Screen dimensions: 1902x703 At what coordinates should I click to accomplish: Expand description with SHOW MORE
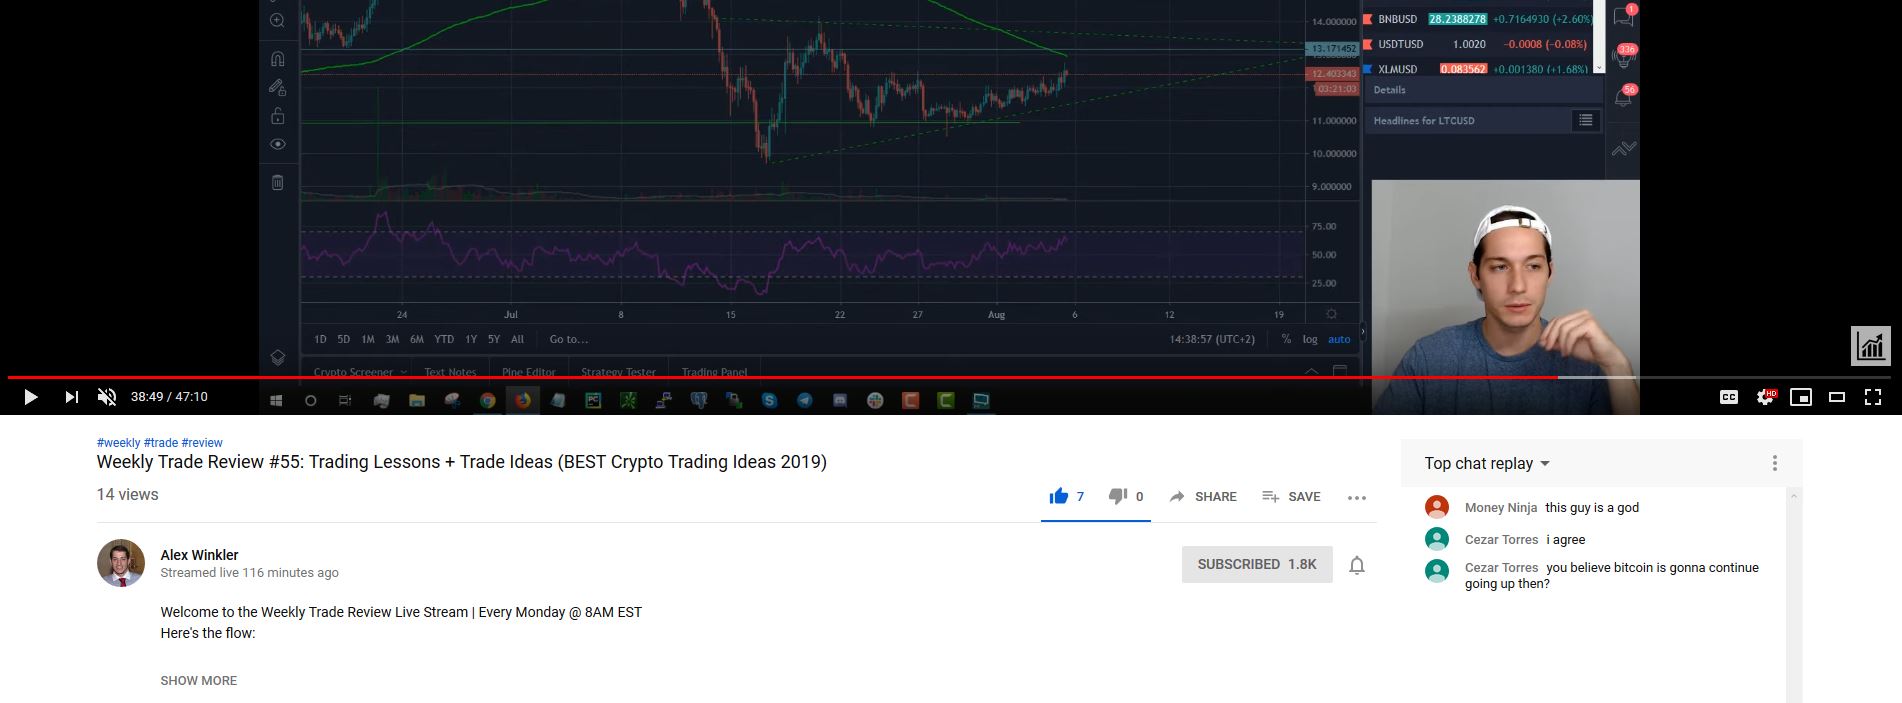(199, 680)
